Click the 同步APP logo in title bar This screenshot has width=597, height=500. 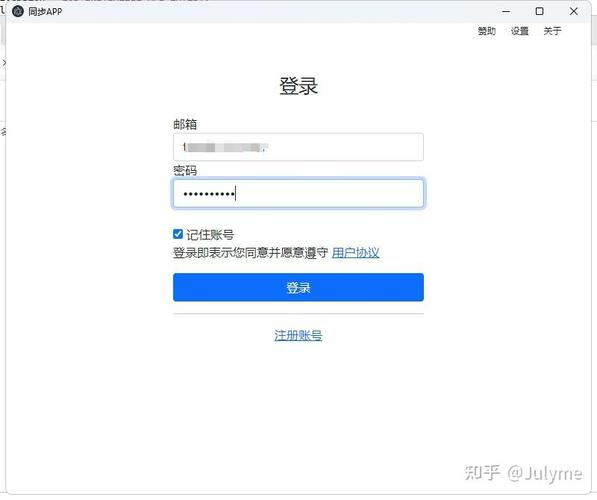tap(18, 11)
